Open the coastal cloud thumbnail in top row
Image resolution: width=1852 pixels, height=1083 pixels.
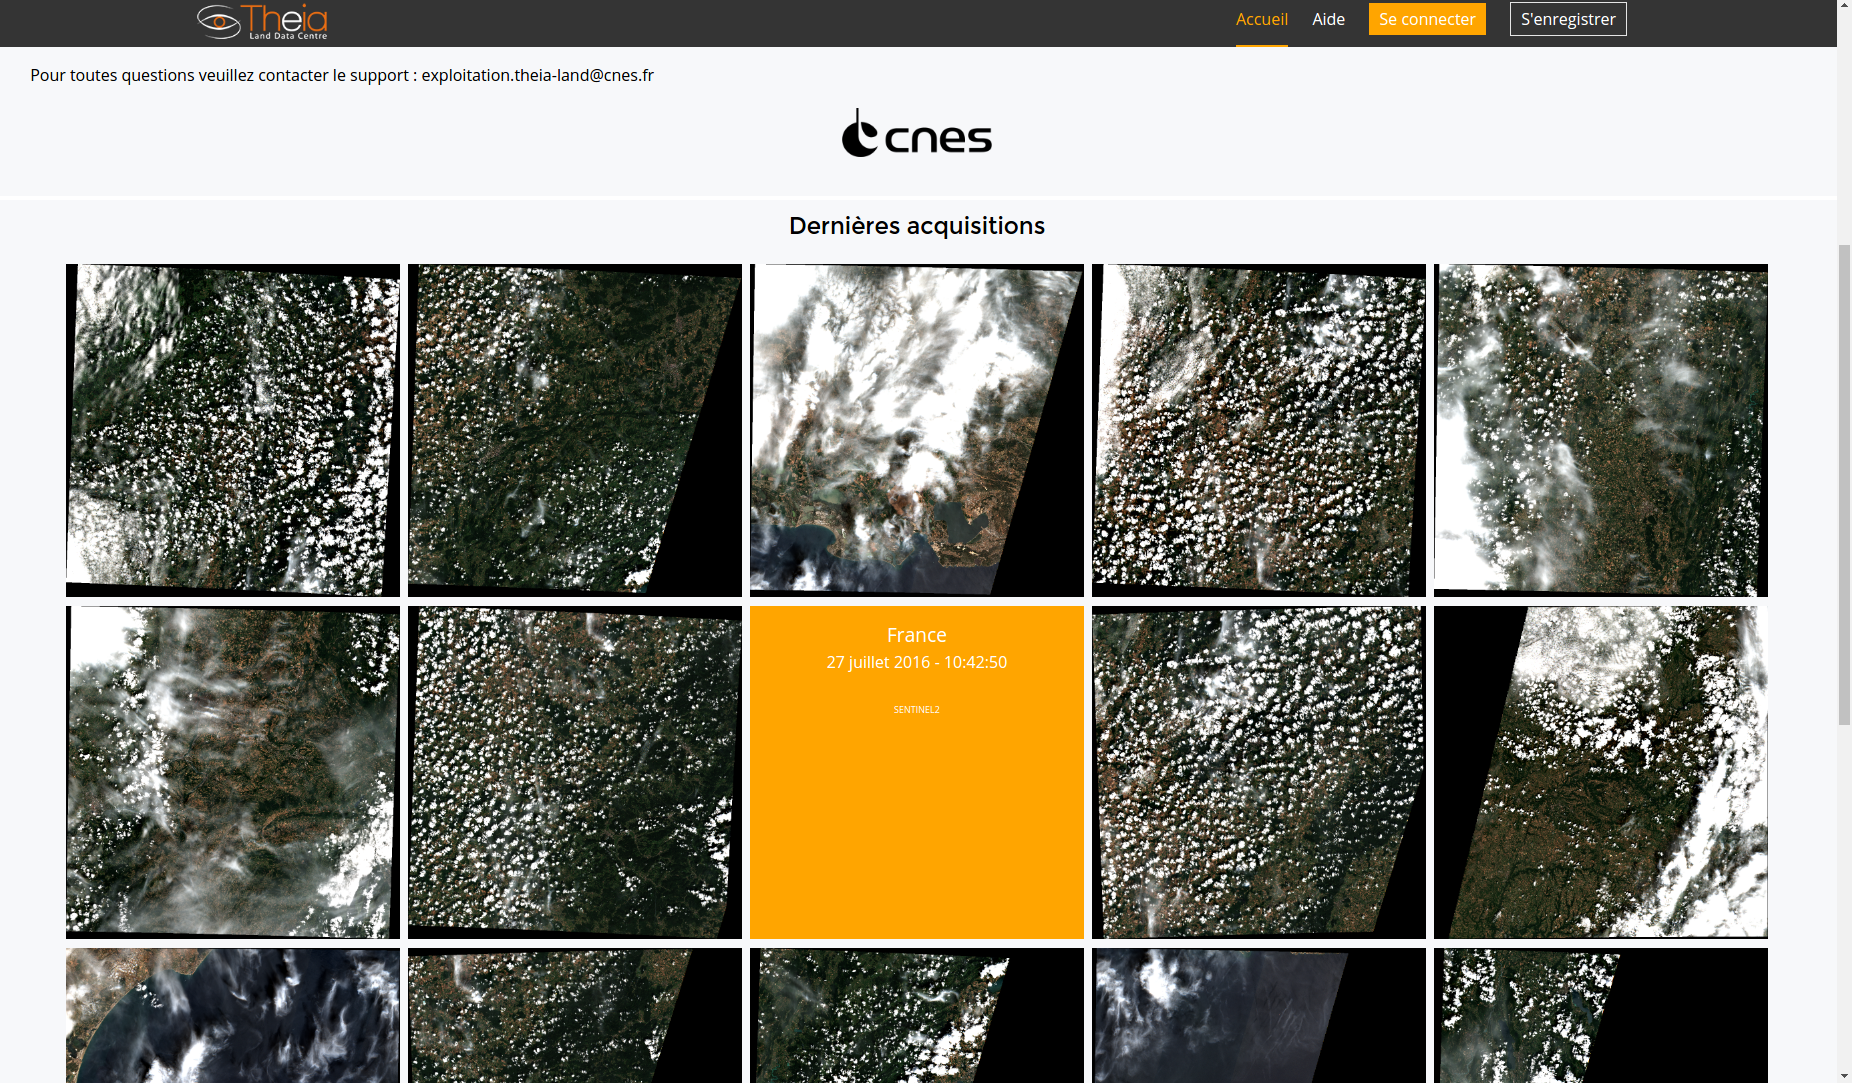click(917, 430)
